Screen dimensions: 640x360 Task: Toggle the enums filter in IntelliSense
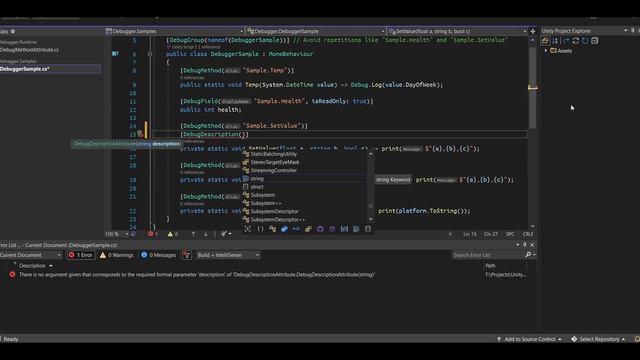[x=308, y=229]
